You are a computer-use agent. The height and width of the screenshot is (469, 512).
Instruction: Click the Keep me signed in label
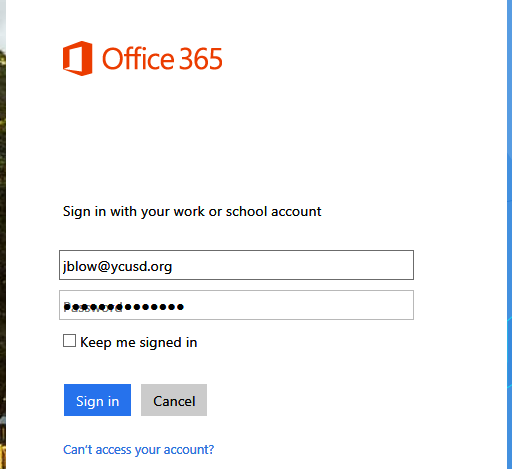139,342
